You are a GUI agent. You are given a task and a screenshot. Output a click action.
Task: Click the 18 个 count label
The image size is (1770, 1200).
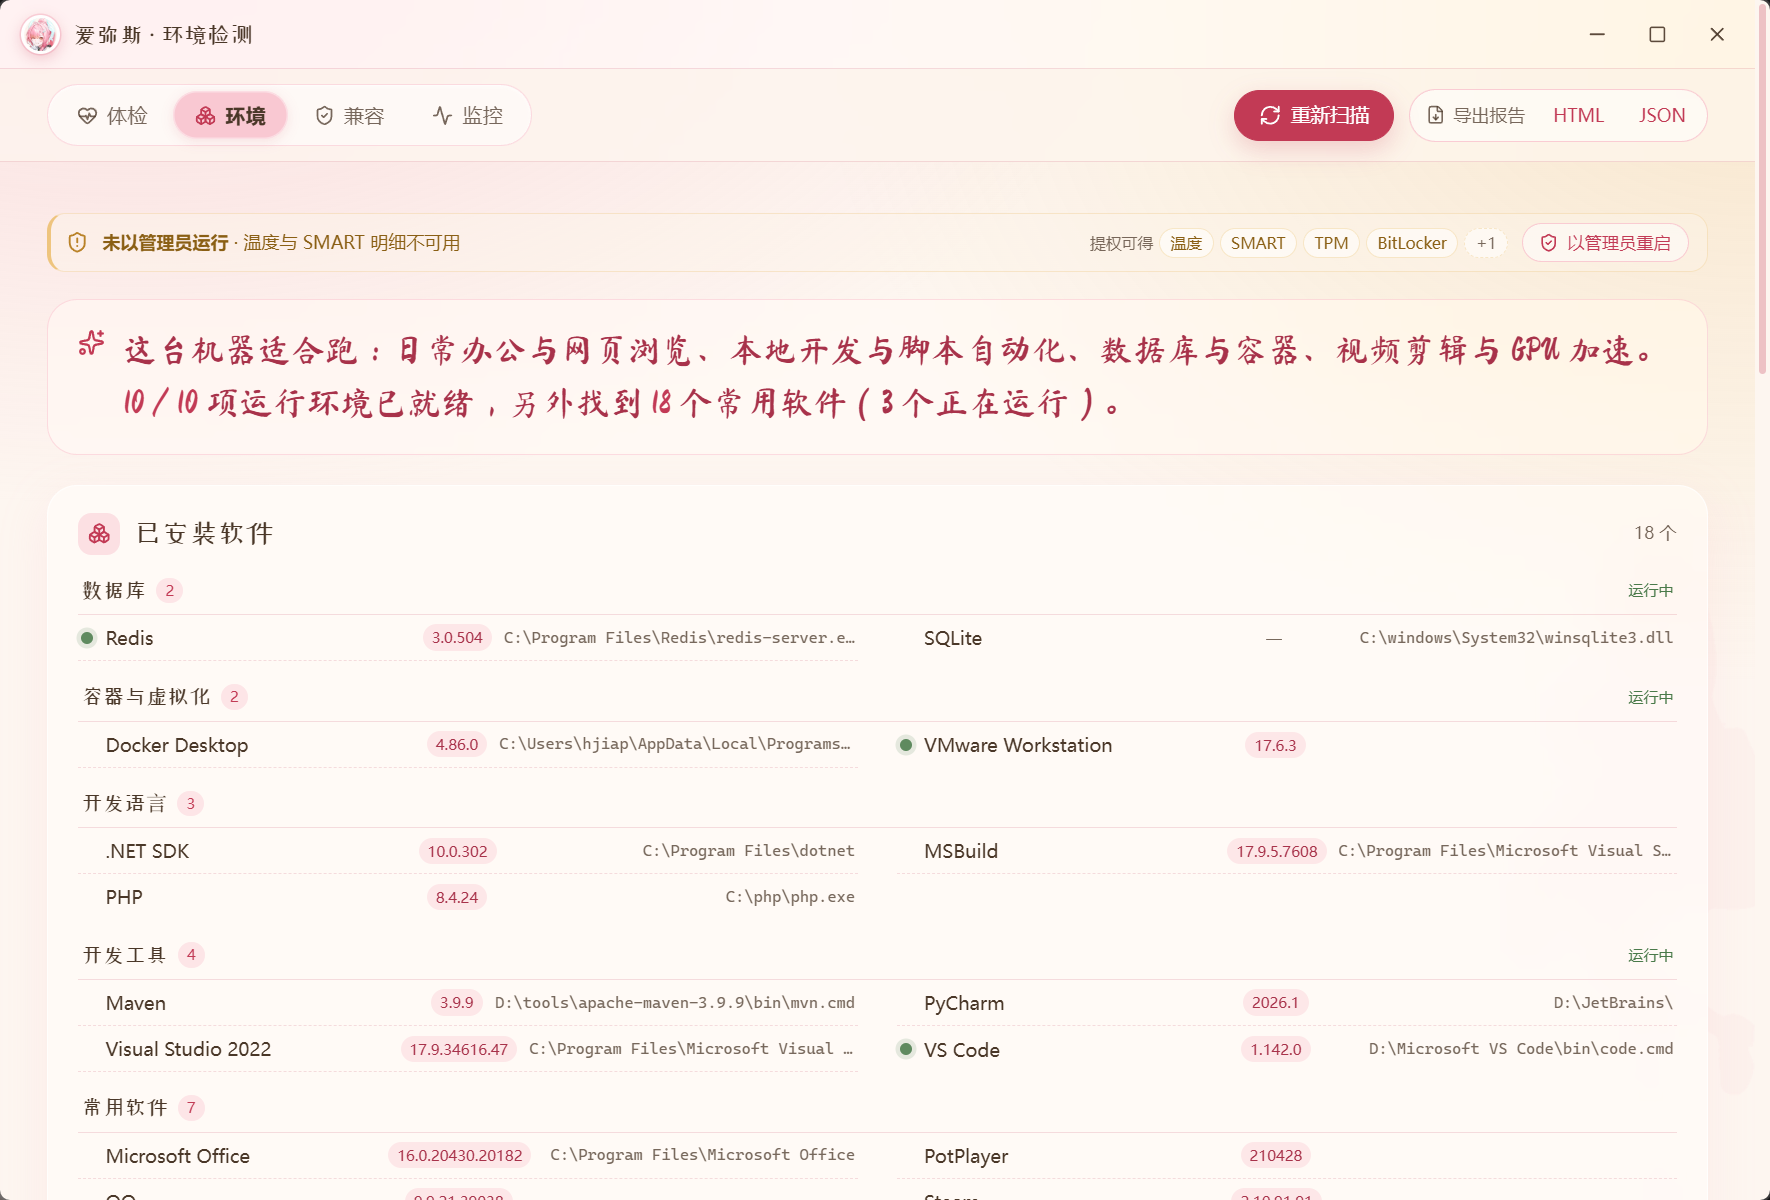(1654, 533)
